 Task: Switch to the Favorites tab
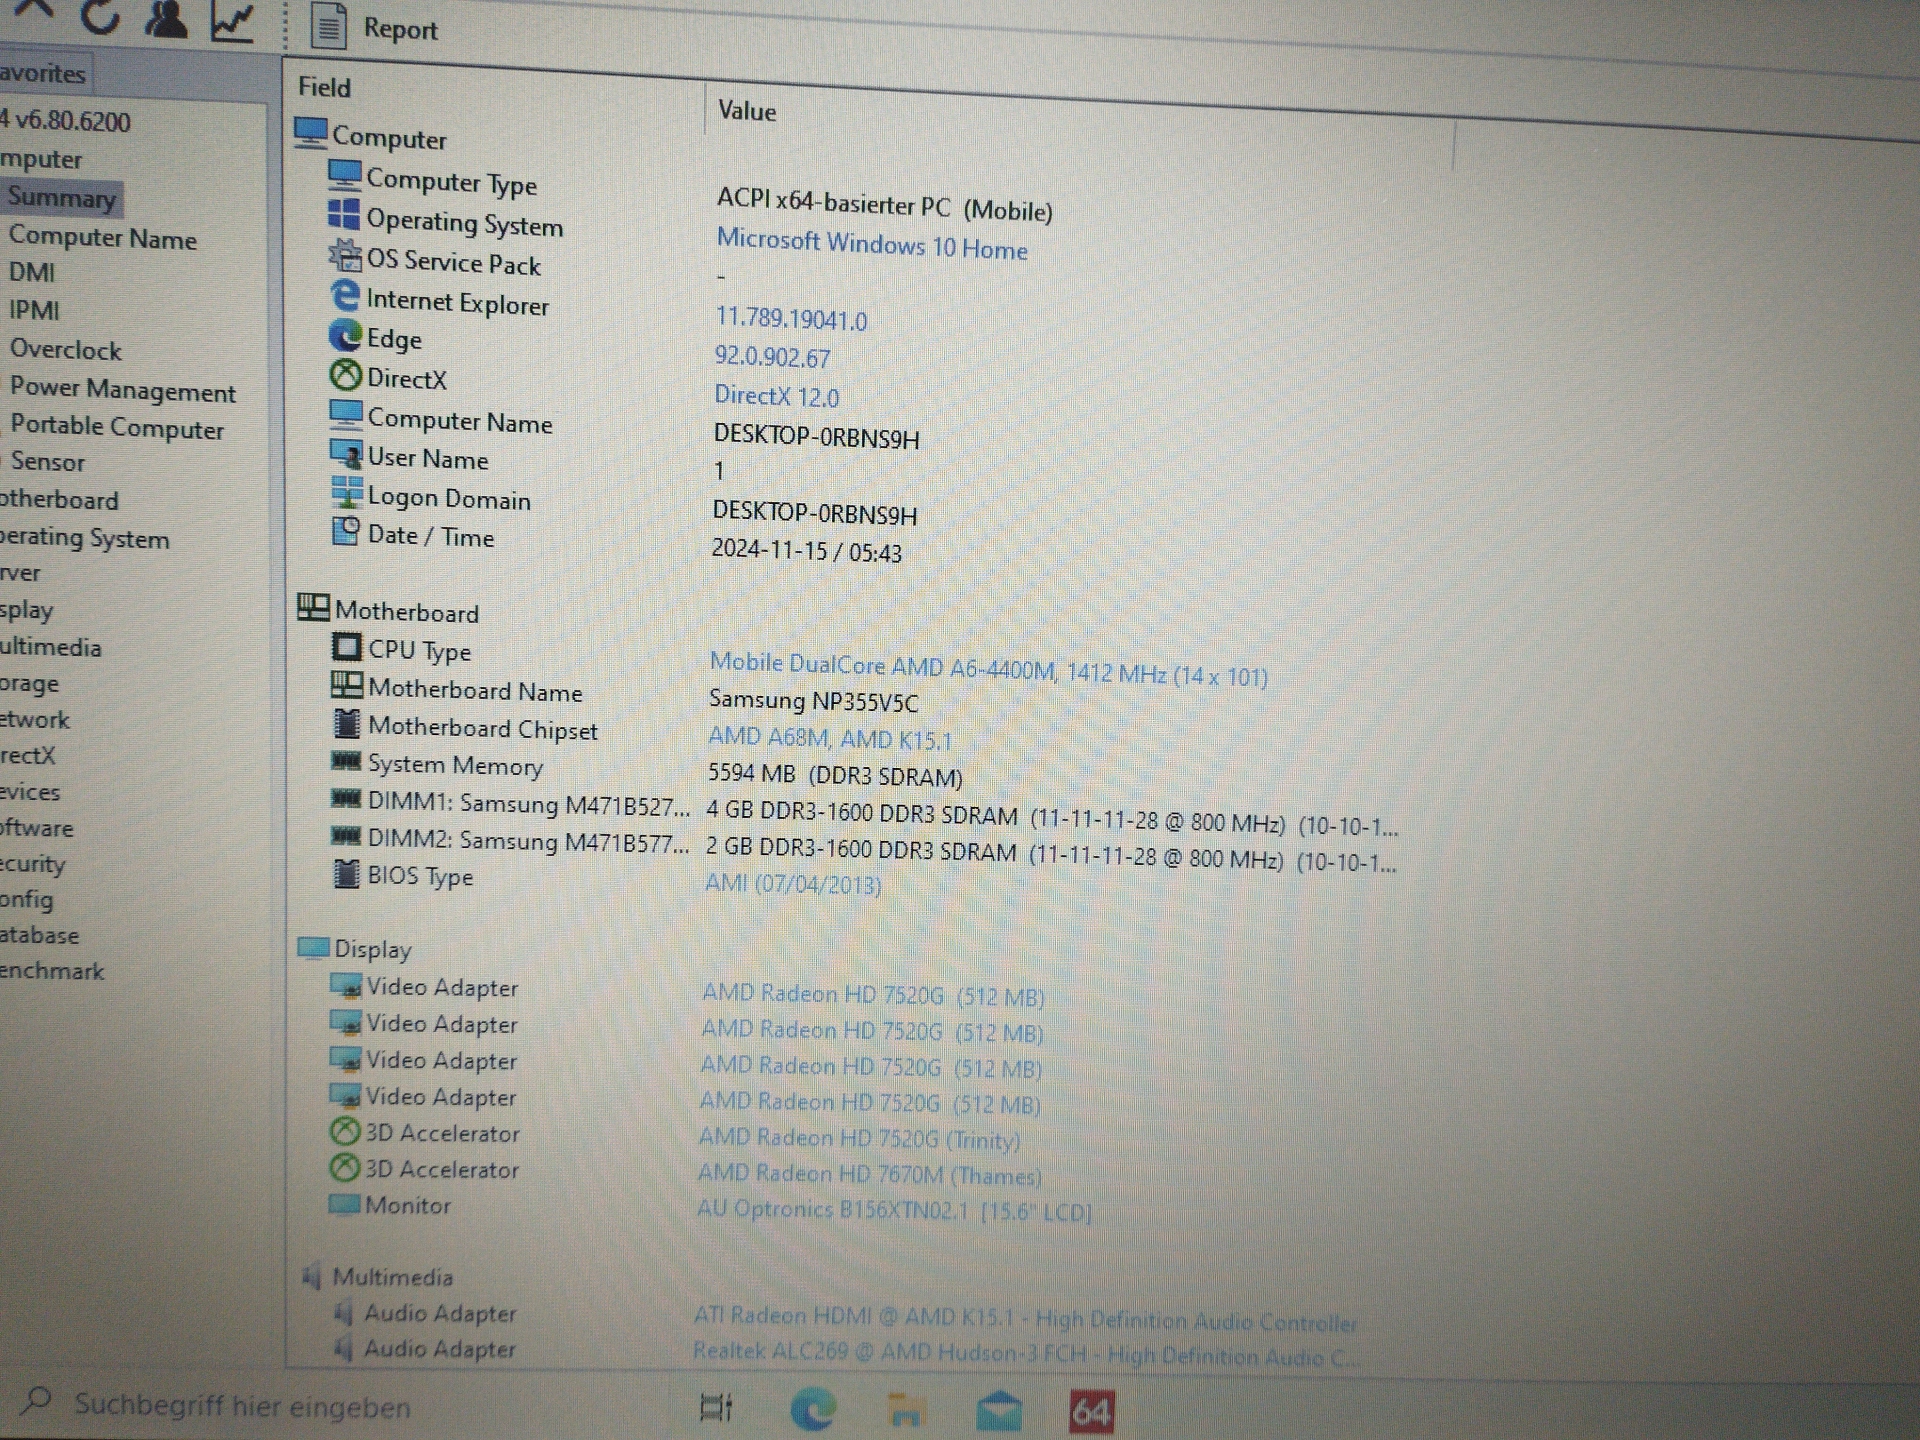point(43,74)
